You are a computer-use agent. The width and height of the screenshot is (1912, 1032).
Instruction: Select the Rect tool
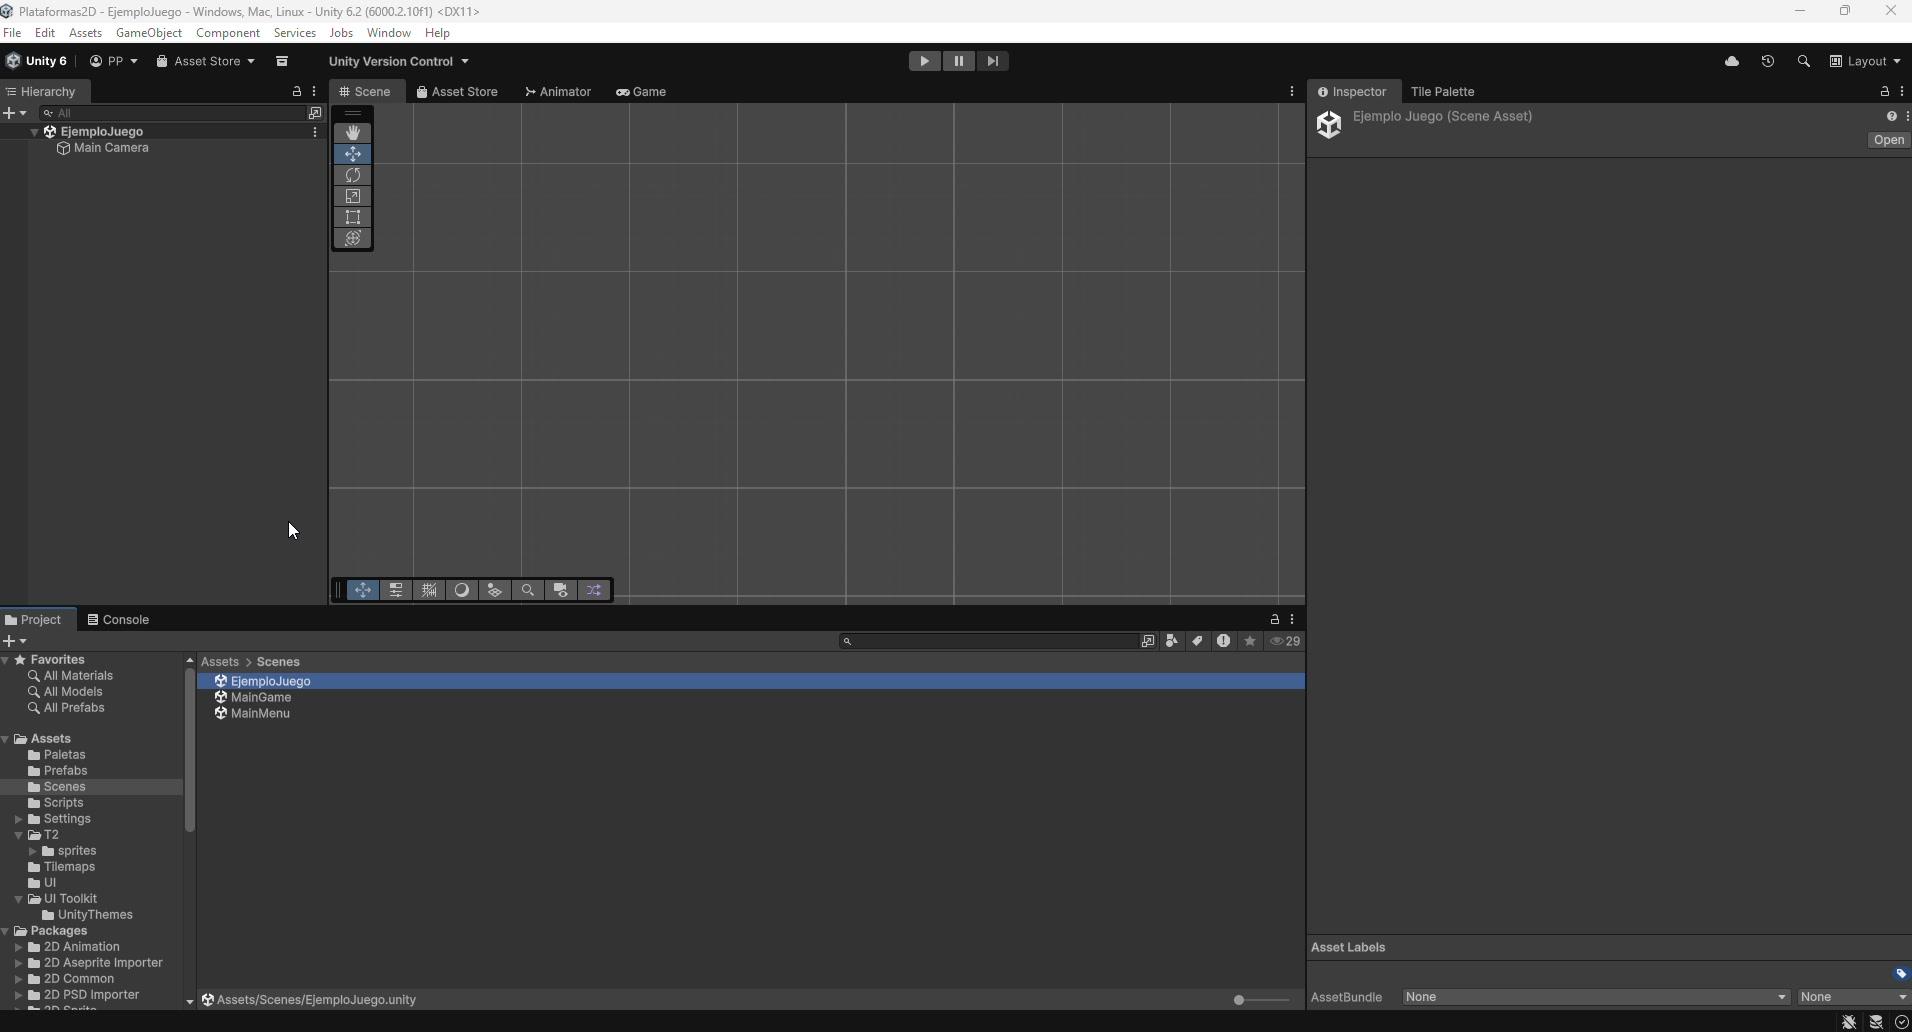point(353,217)
